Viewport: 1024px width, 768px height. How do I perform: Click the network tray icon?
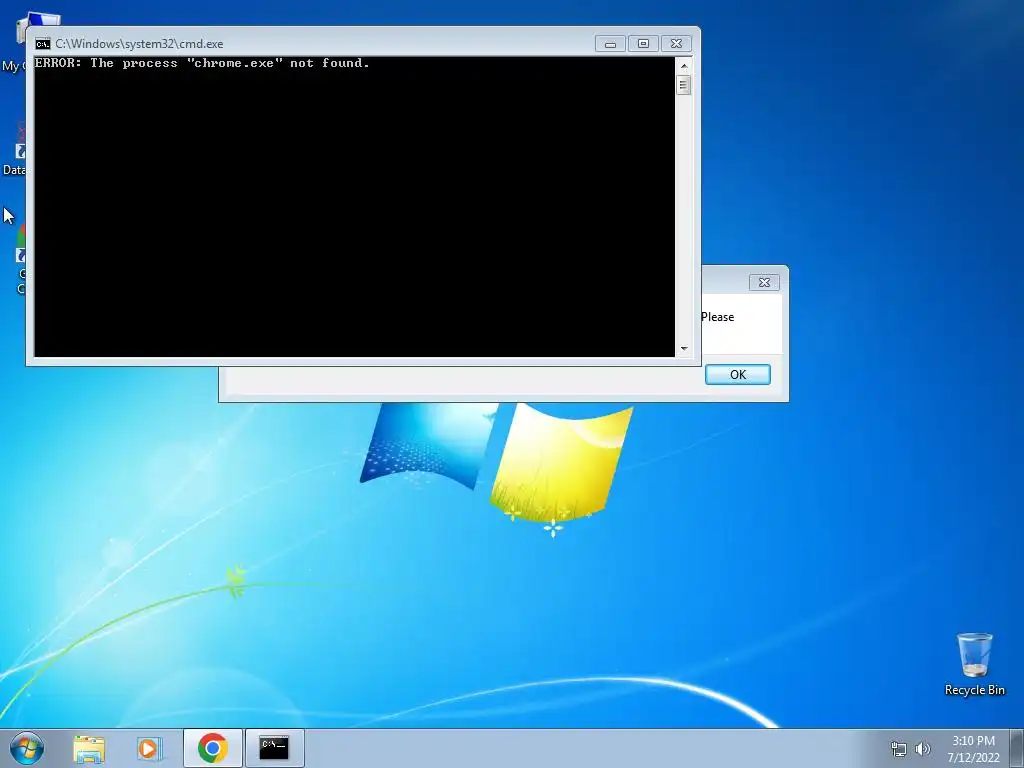tap(899, 749)
